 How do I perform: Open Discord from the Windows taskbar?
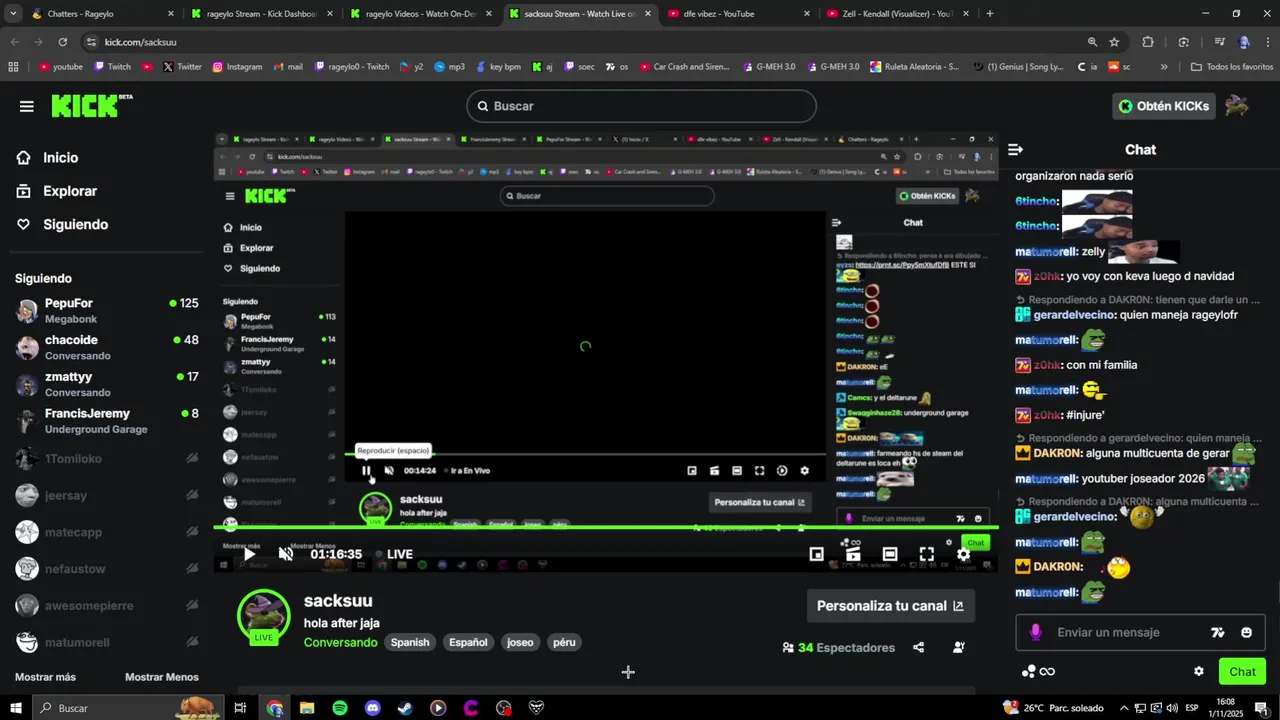[373, 708]
